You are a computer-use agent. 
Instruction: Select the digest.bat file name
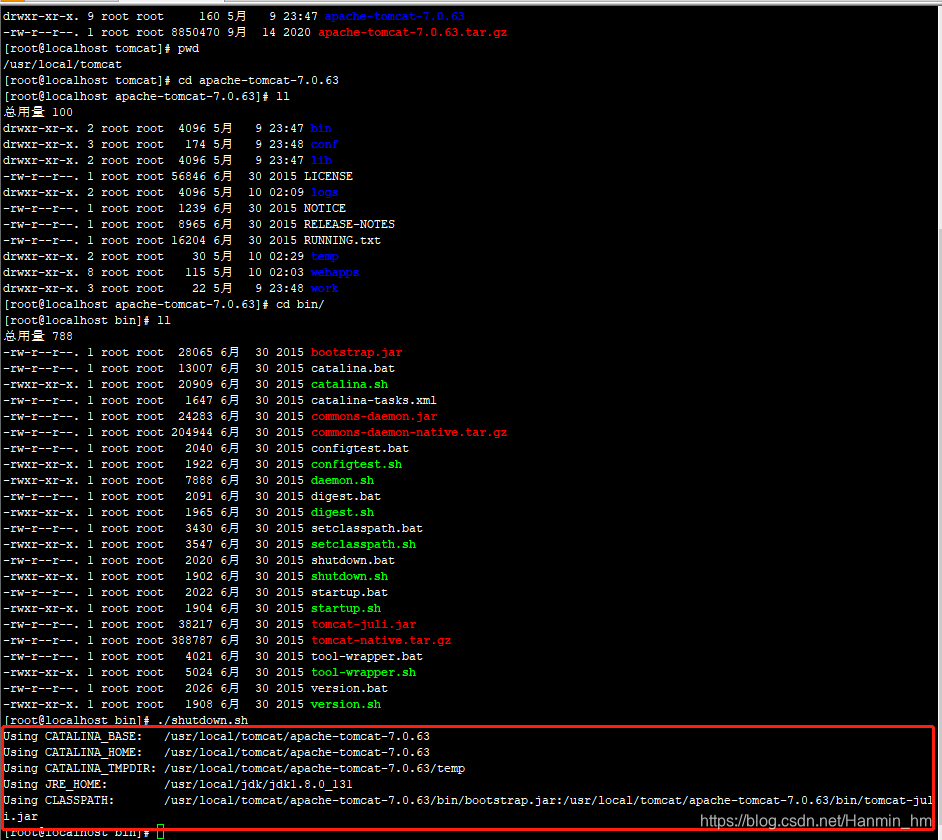click(x=345, y=497)
